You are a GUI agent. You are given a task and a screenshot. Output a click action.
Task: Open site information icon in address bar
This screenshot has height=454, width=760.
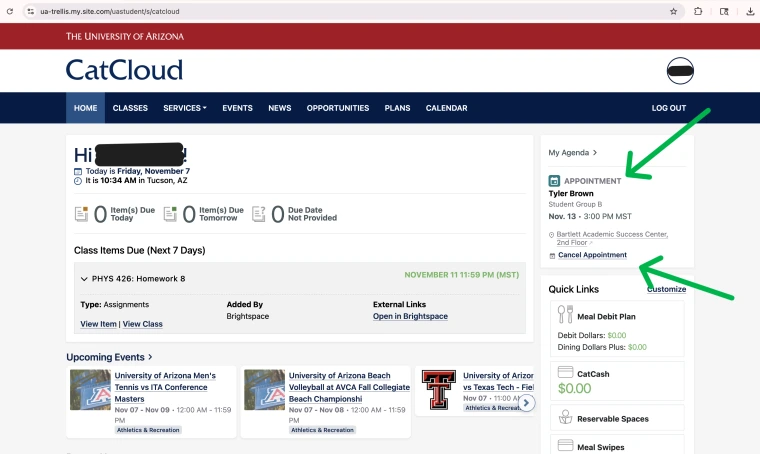coord(31,11)
